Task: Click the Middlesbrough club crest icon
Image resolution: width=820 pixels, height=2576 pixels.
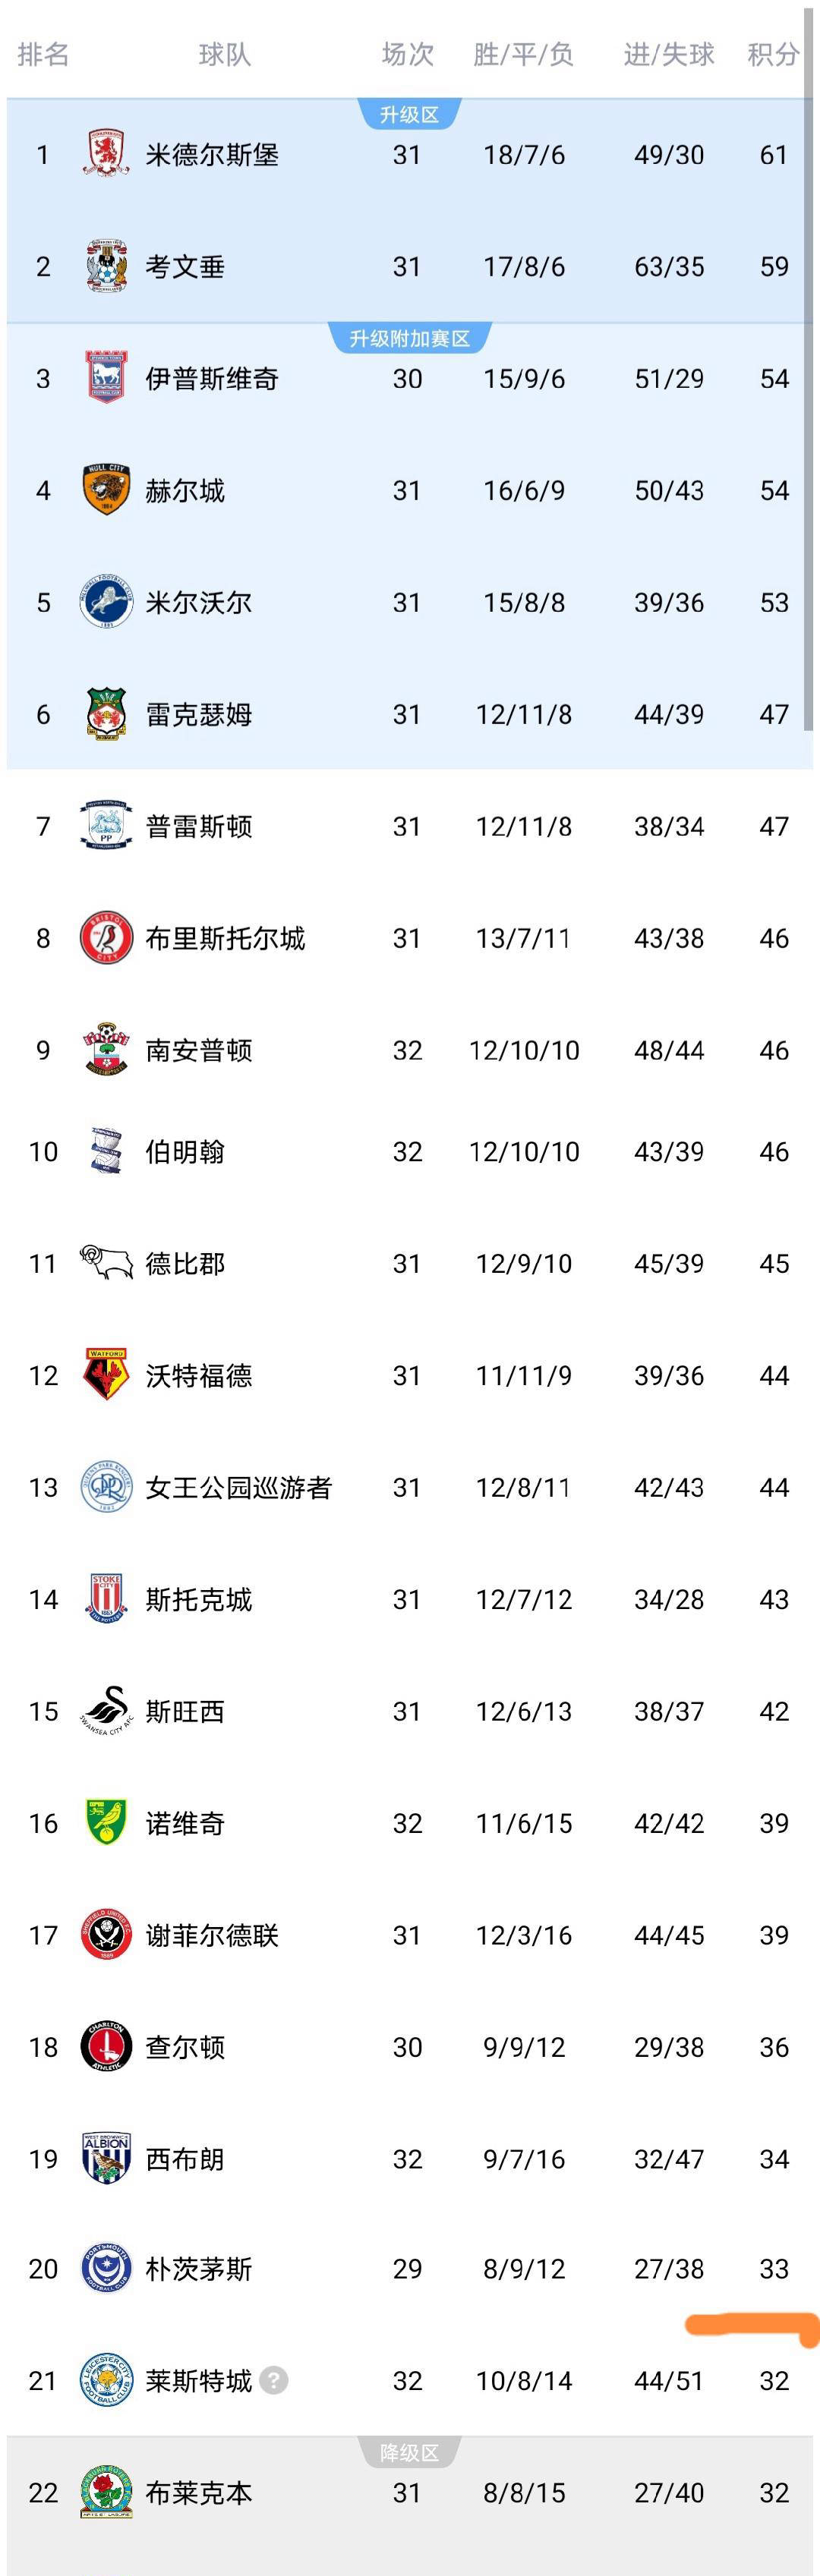Action: coord(106,155)
